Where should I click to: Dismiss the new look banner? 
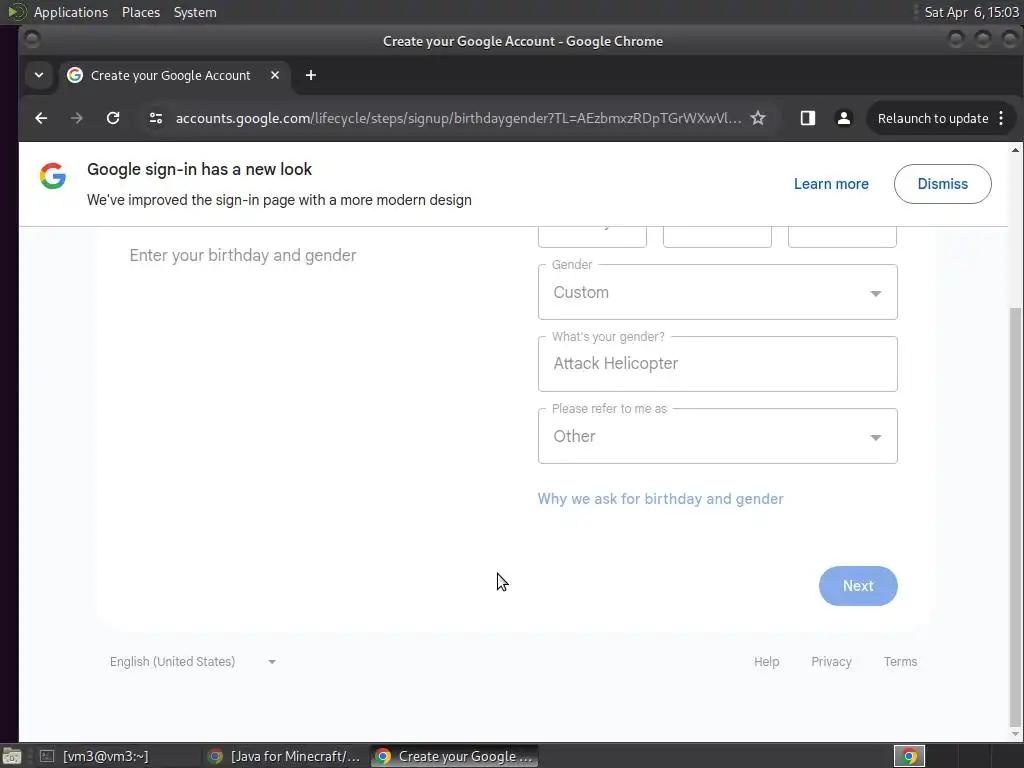[942, 184]
